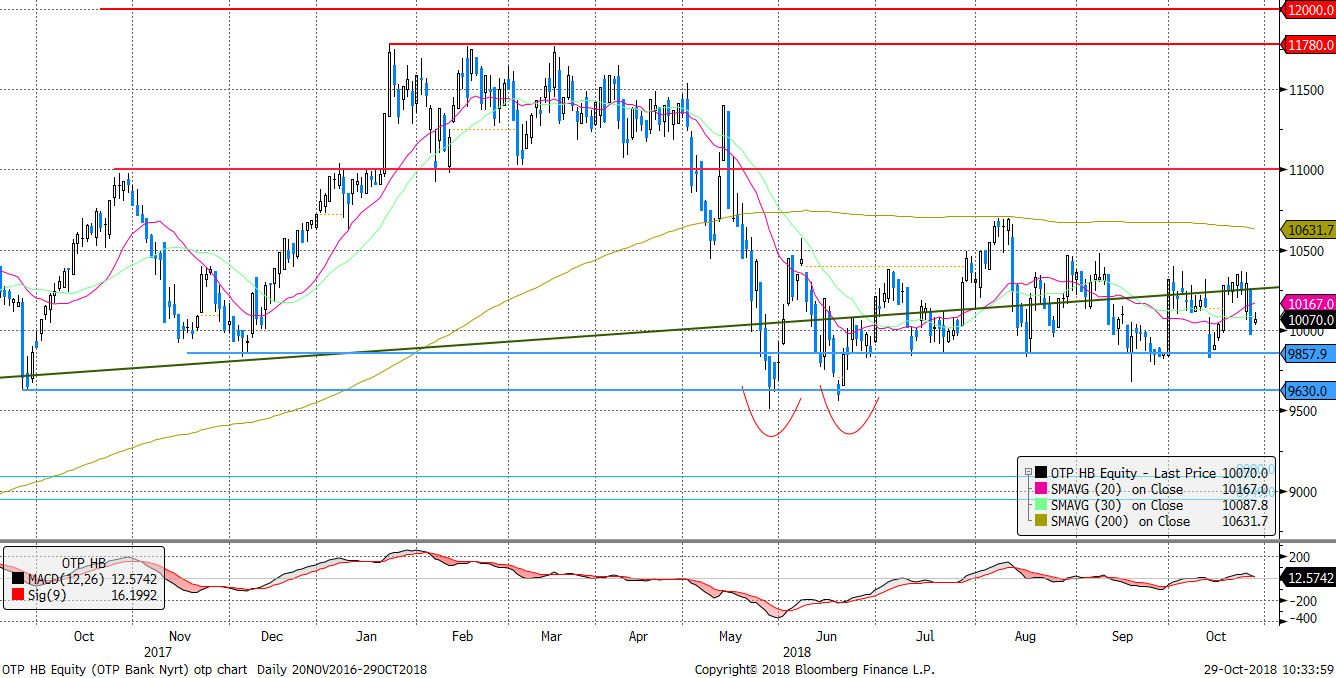This screenshot has height=678, width=1336.
Task: Click the 'Jun' month label on the time axis
Action: point(827,635)
